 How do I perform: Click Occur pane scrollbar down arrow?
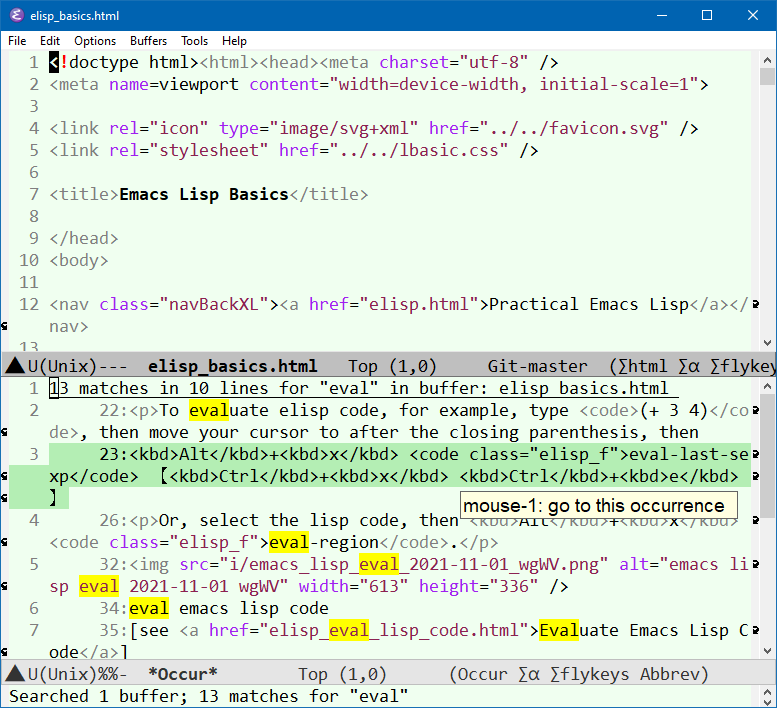[768, 651]
